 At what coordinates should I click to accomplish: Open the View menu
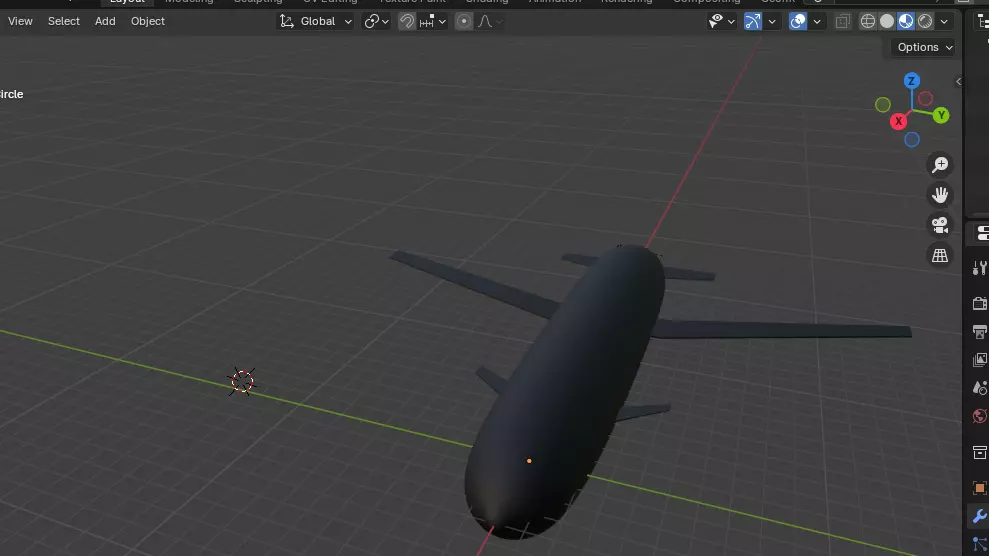pos(20,21)
